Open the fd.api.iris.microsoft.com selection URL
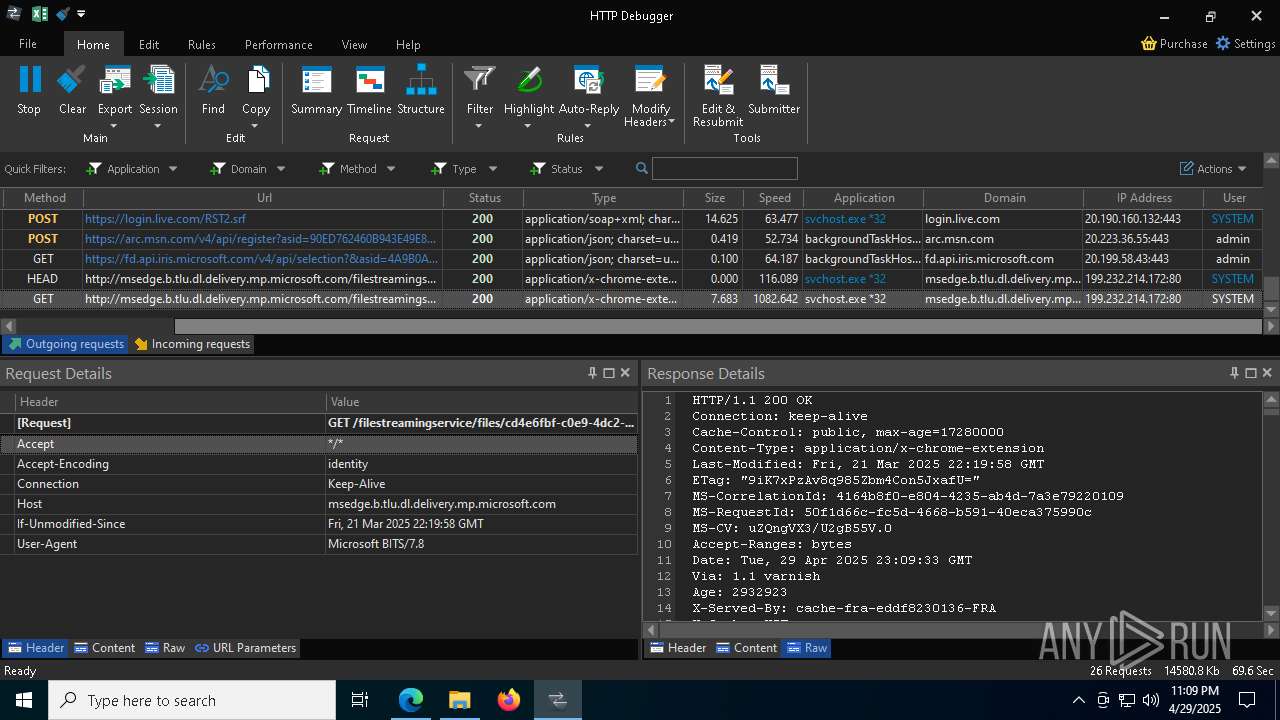Viewport: 1280px width, 720px height. [x=261, y=259]
